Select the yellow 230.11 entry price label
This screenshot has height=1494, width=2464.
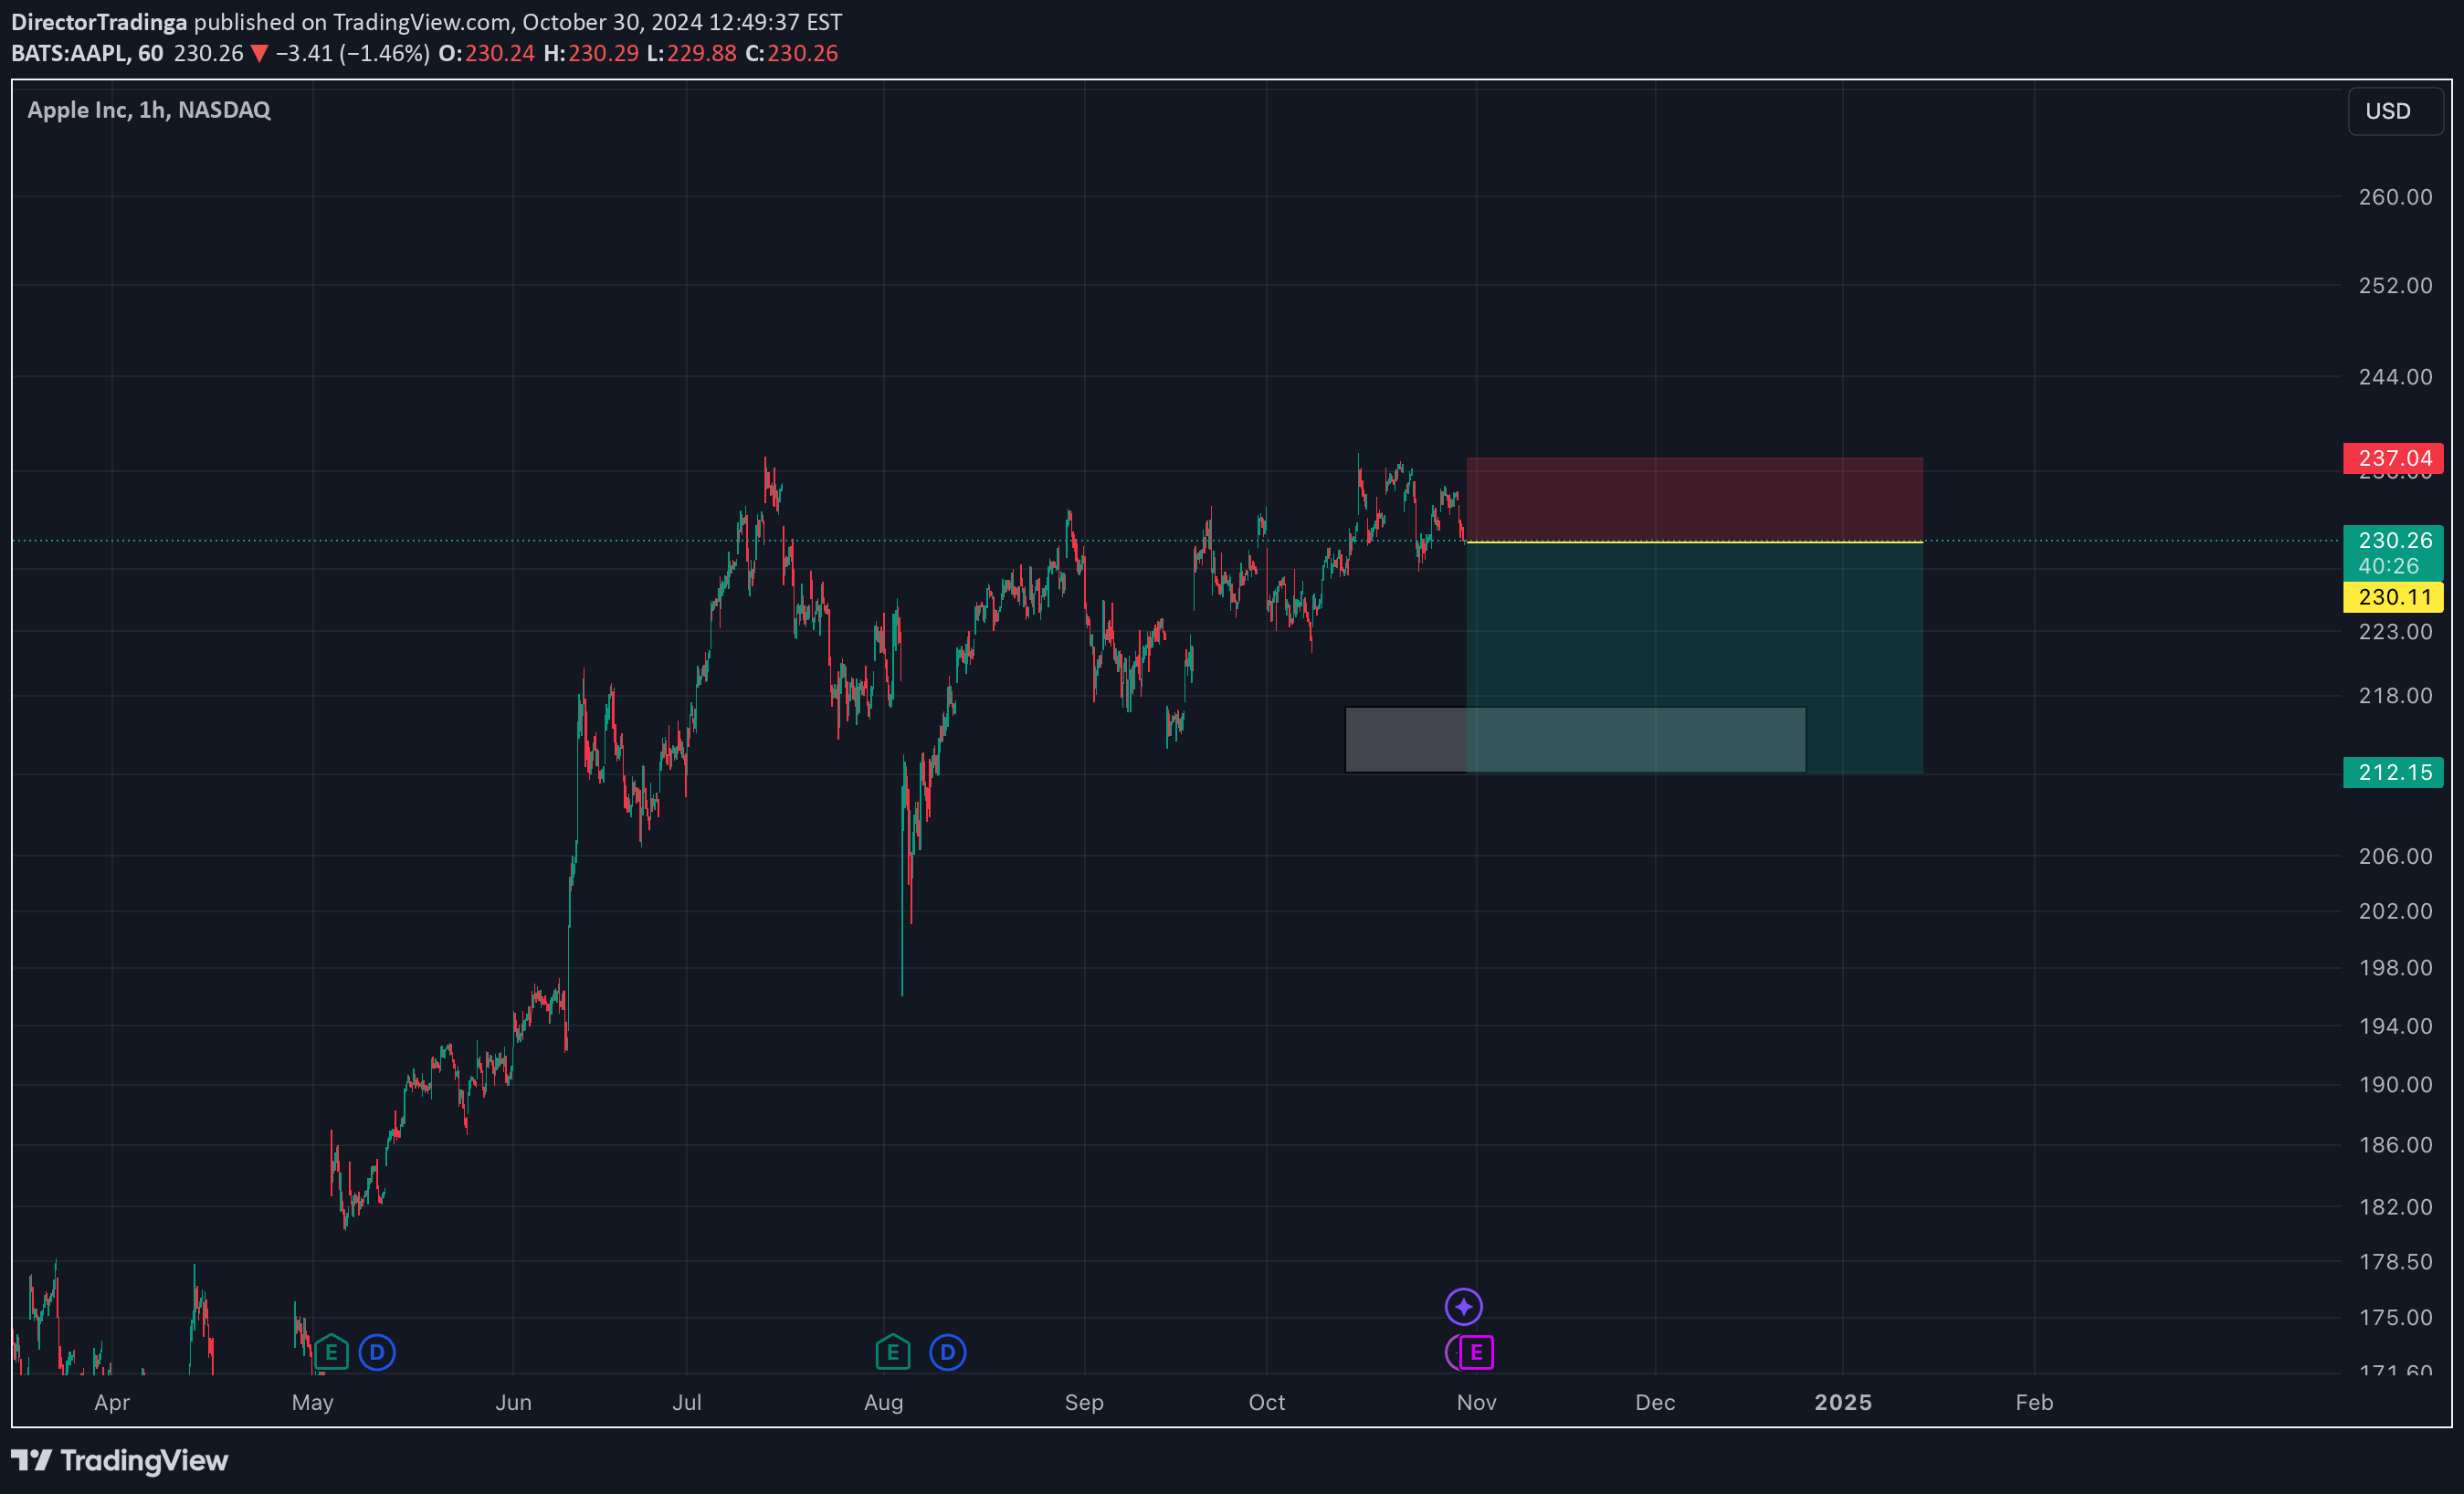[x=2393, y=597]
